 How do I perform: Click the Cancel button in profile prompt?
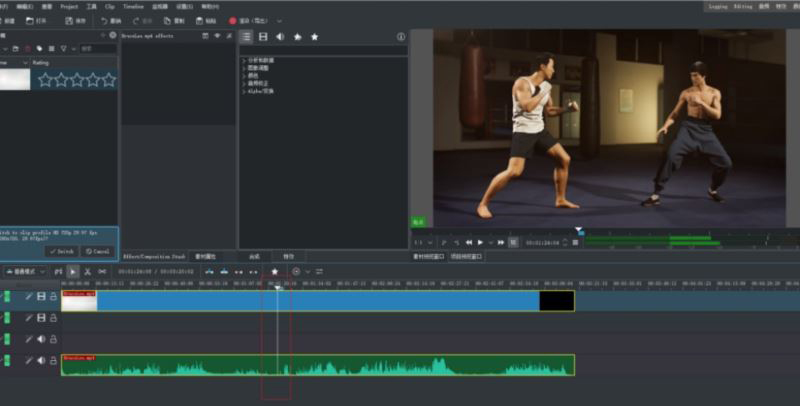97,251
